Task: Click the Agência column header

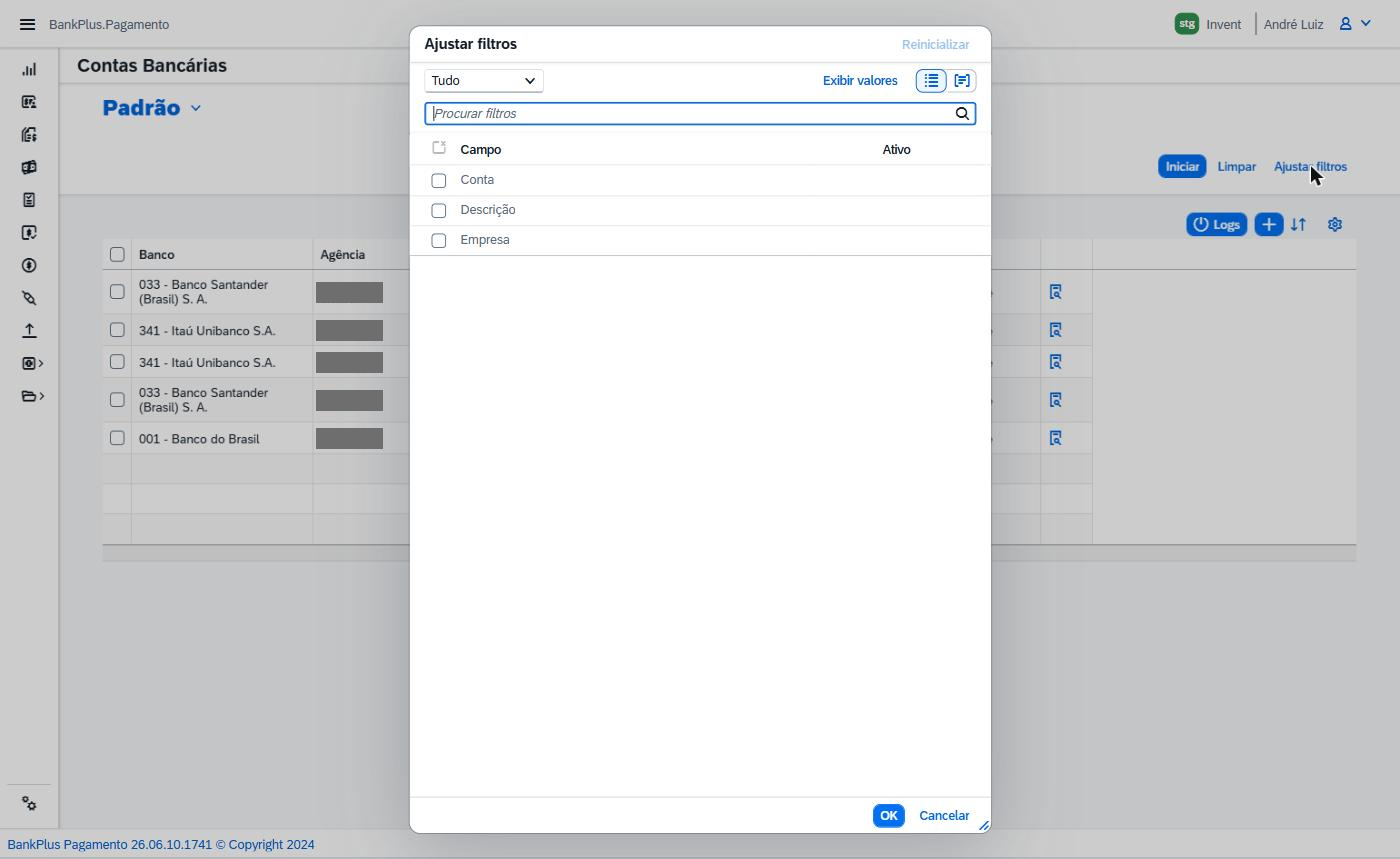Action: point(342,255)
